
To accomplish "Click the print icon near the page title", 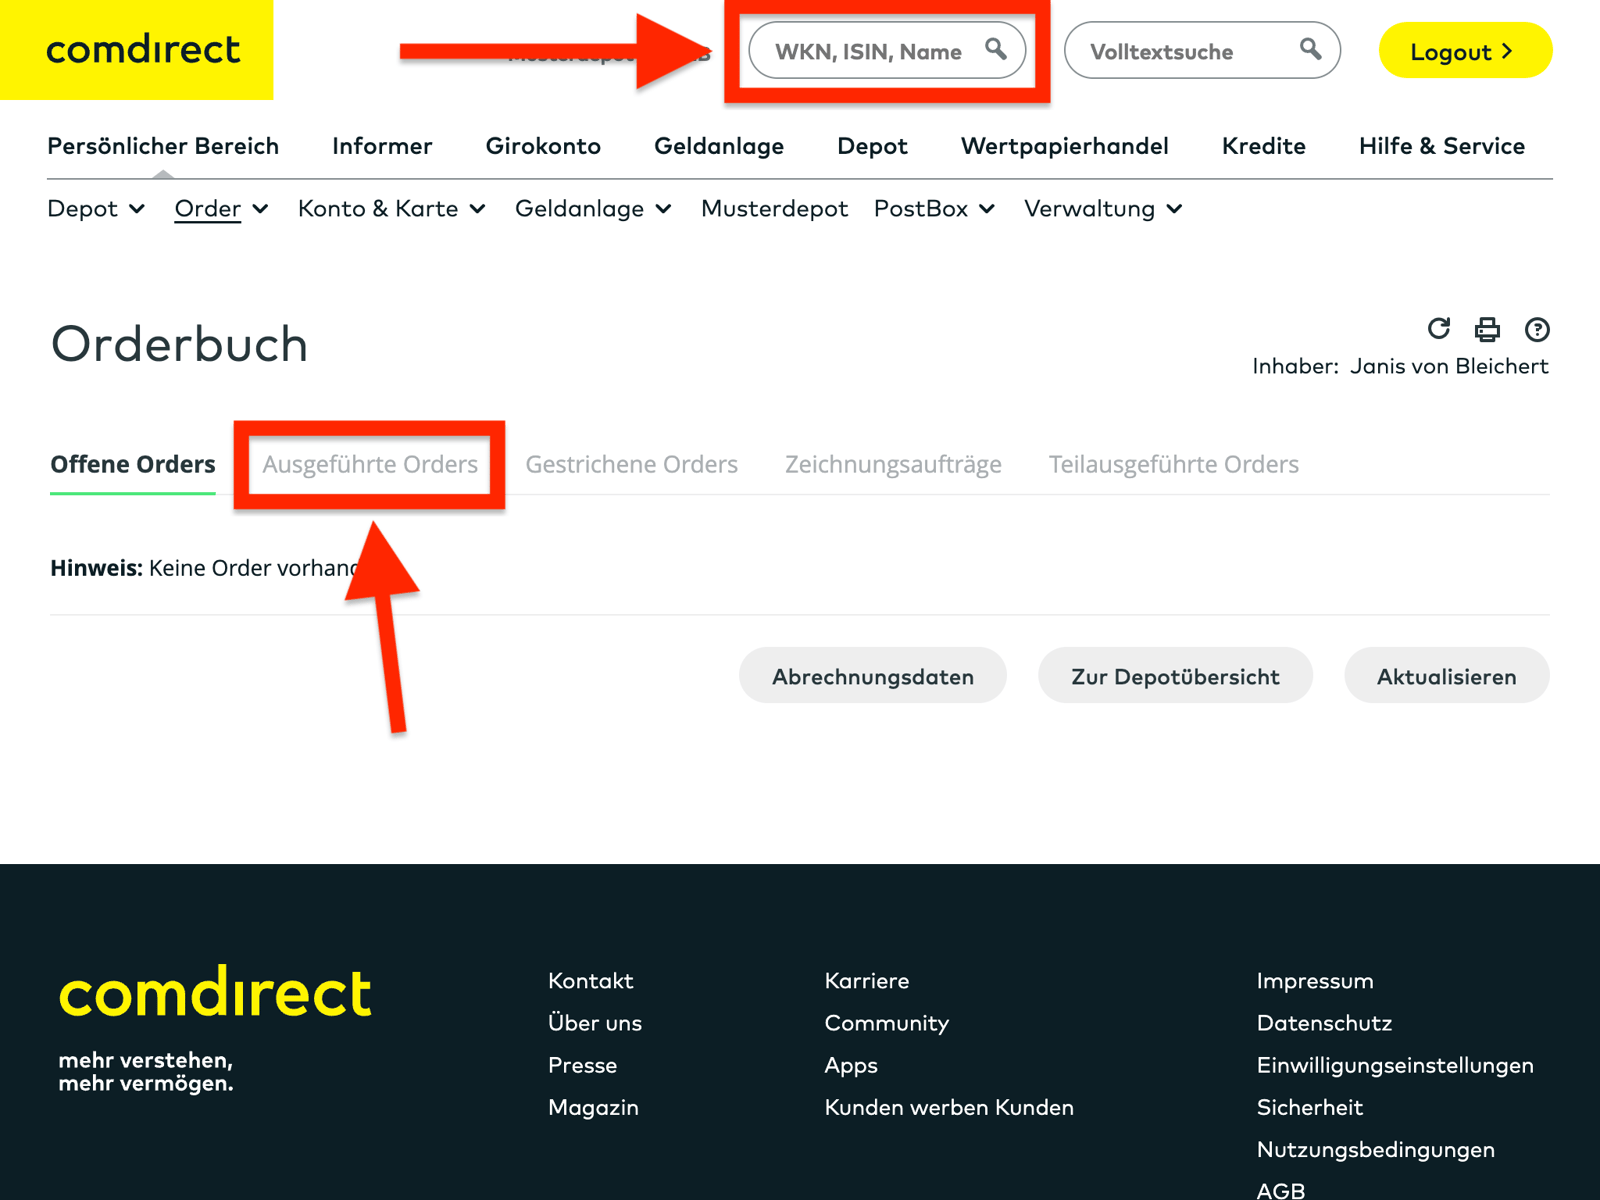I will (1487, 330).
